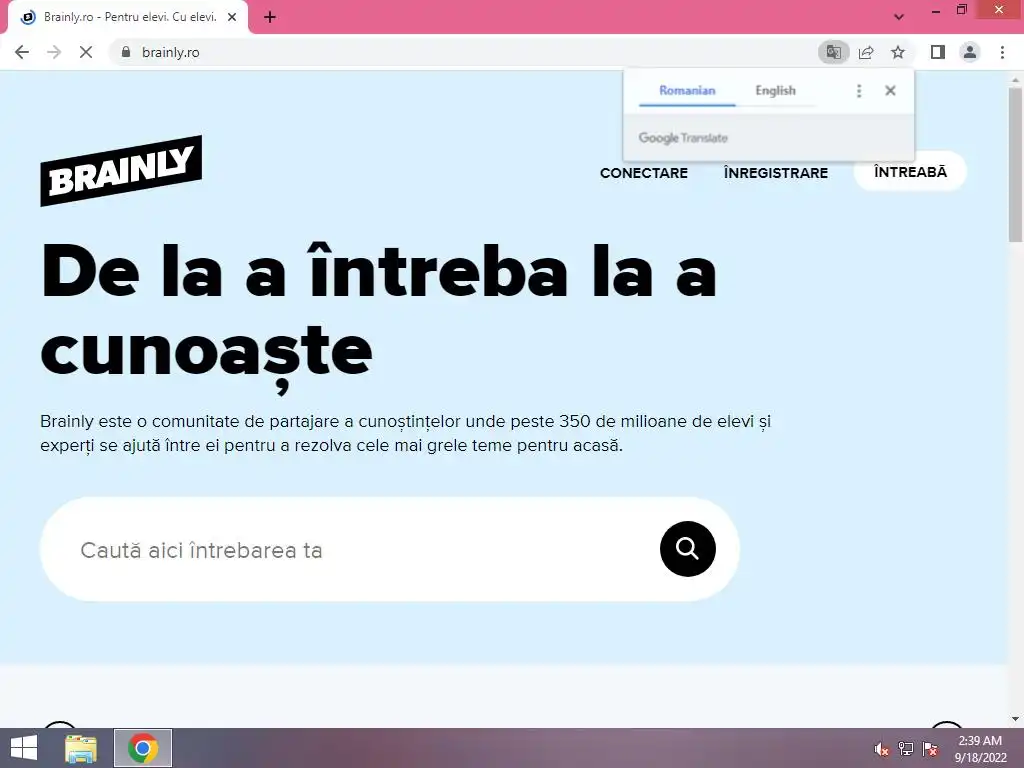Image resolution: width=1024 pixels, height=768 pixels.
Task: Click the taskbar clock showing 2:39 AM
Action: pos(980,749)
